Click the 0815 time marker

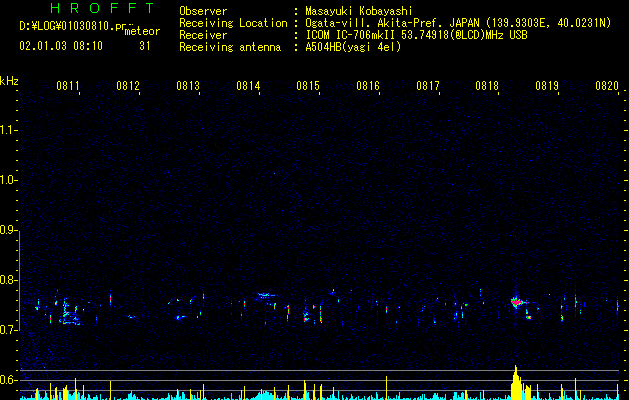pyautogui.click(x=308, y=85)
